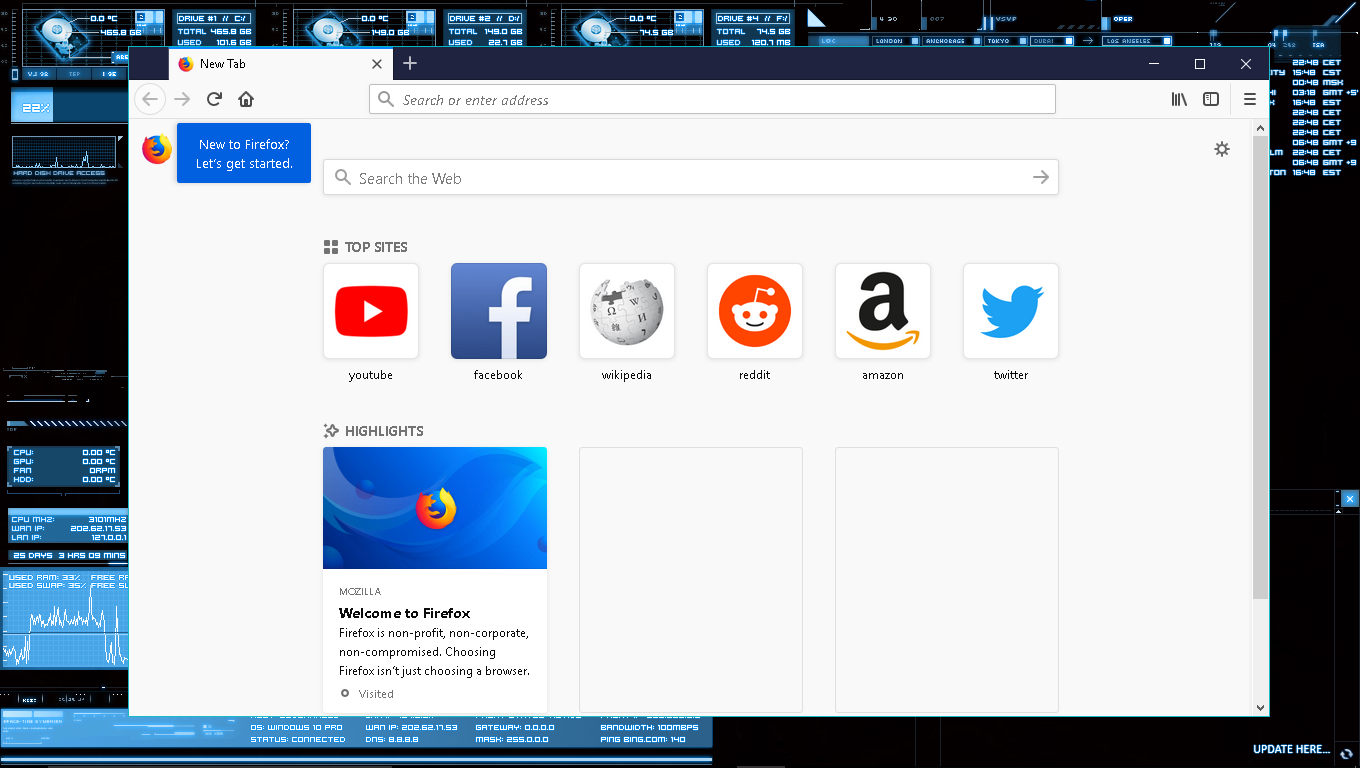Click the UPDATE HERE link

click(1292, 748)
